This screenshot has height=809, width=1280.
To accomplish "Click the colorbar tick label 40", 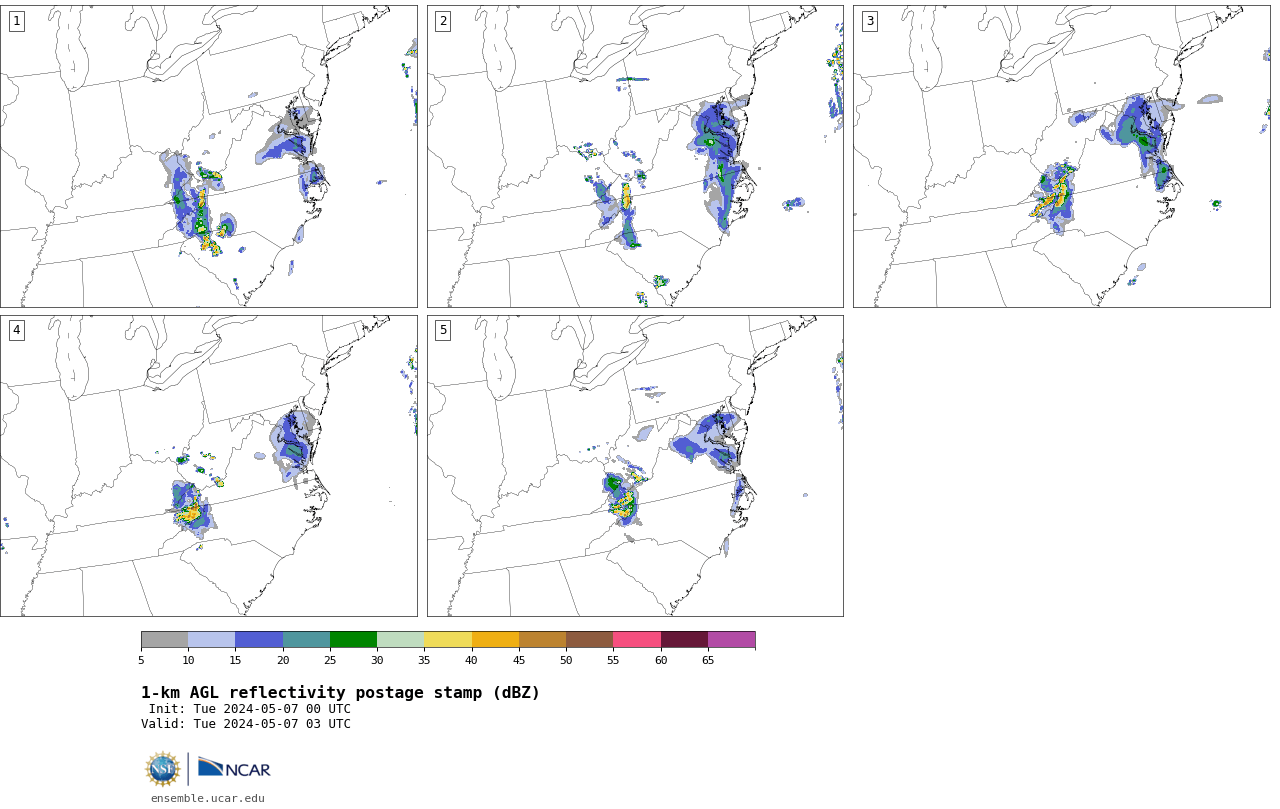I will (471, 660).
